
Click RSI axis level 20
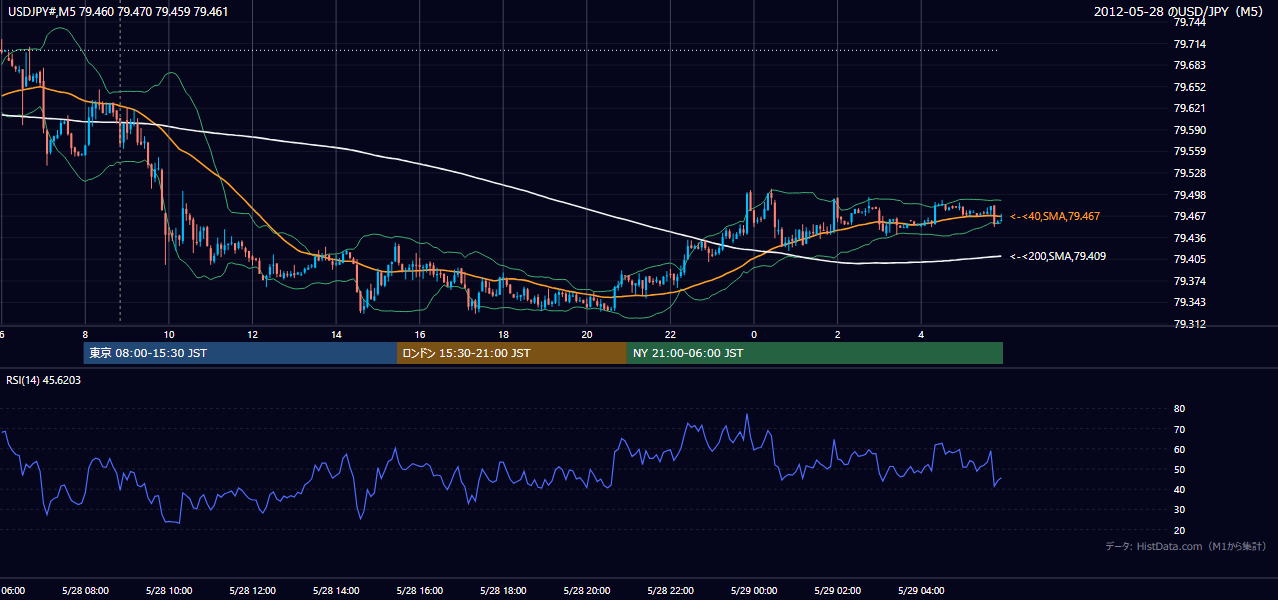[1179, 530]
